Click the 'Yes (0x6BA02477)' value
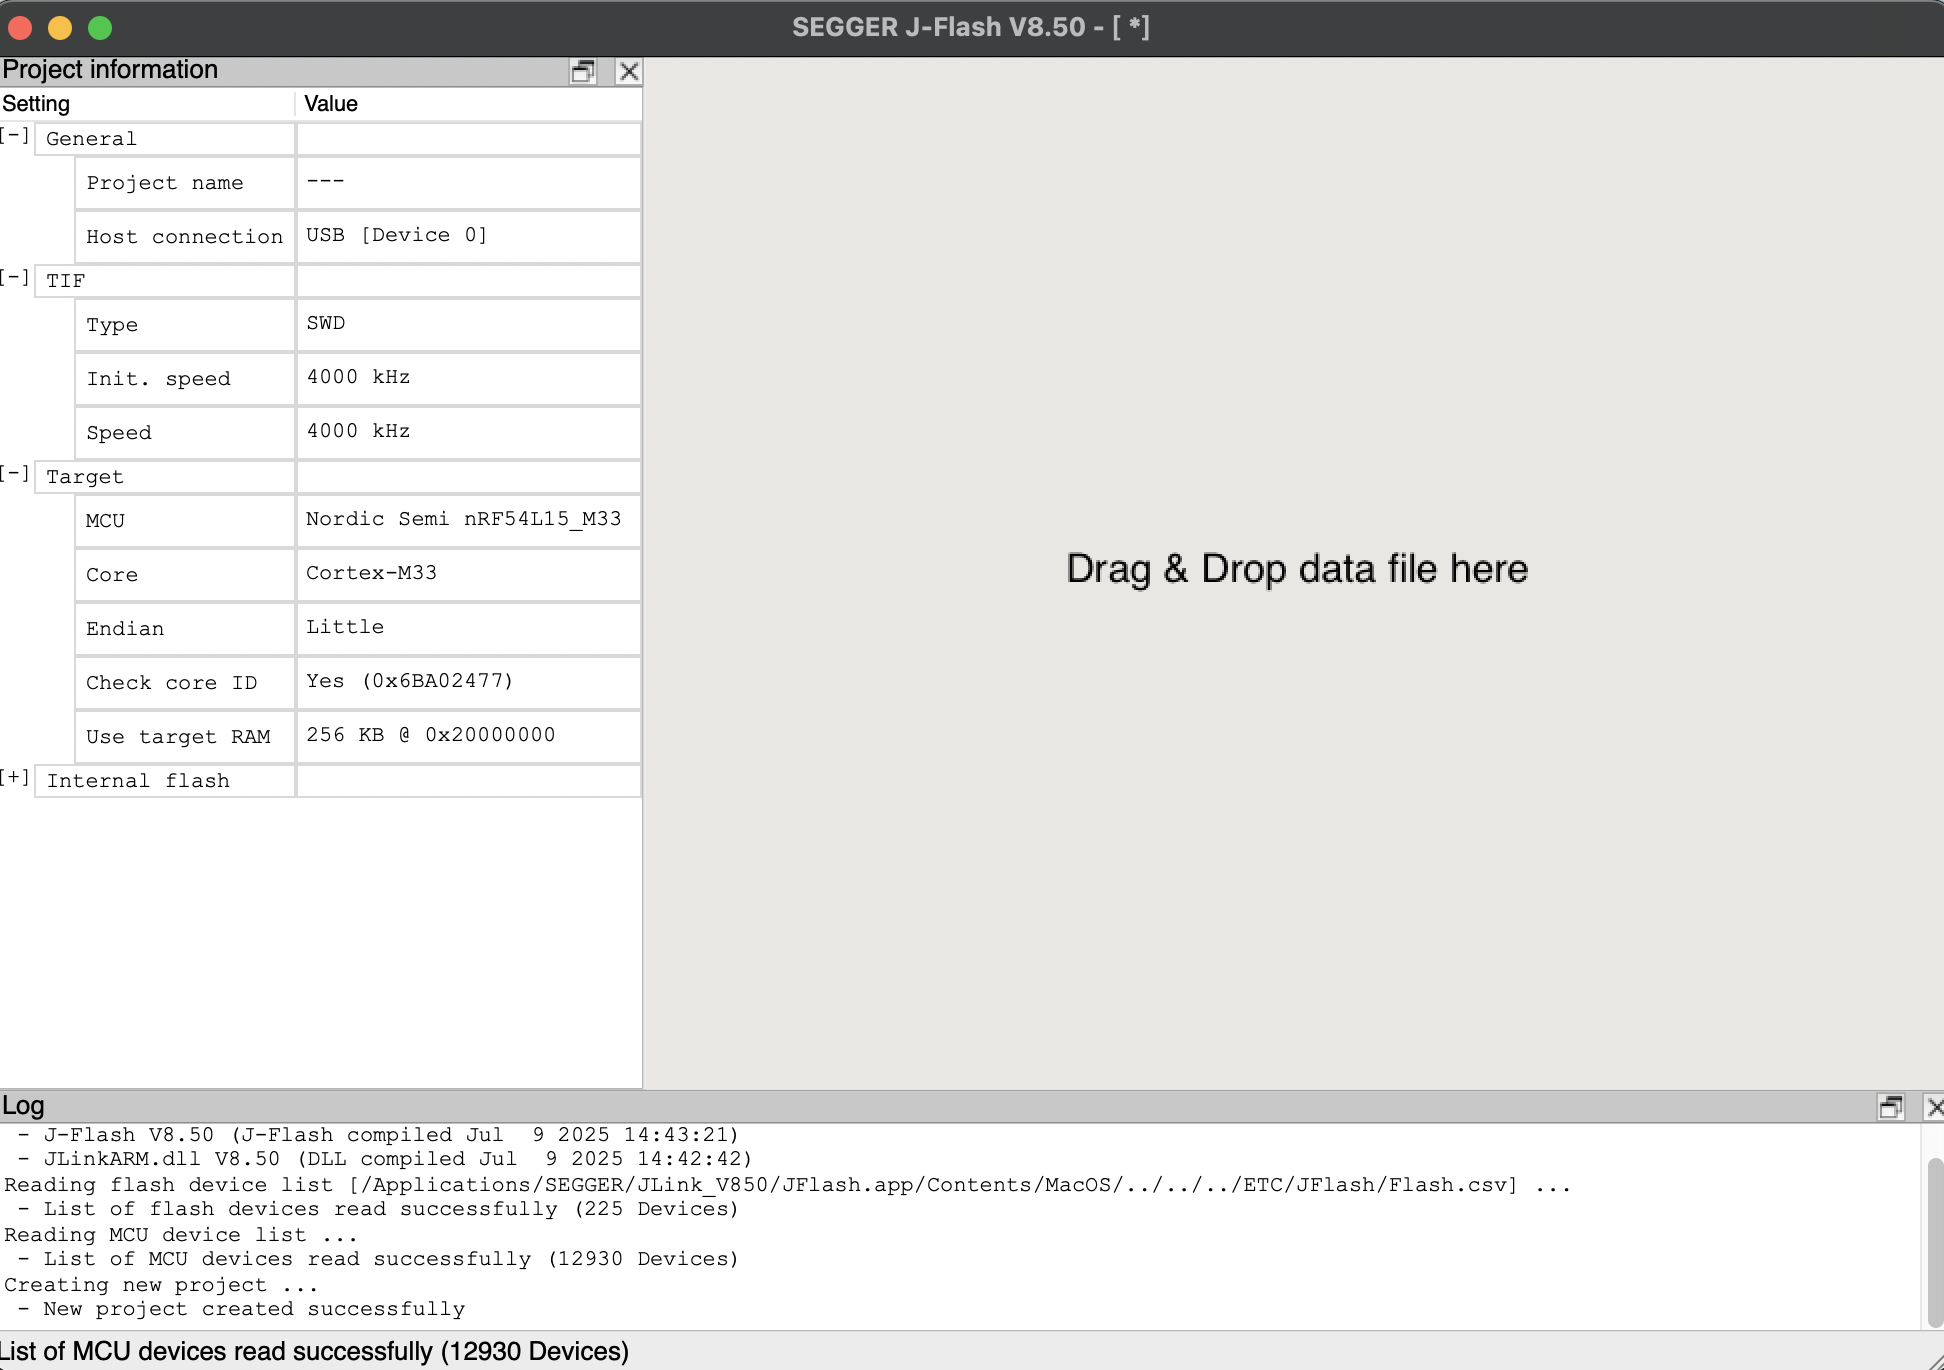The width and height of the screenshot is (1944, 1370). tap(469, 683)
